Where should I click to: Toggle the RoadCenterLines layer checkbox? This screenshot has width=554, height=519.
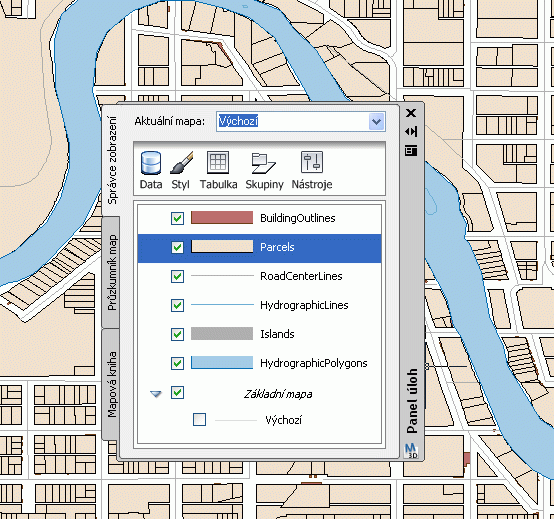click(177, 276)
